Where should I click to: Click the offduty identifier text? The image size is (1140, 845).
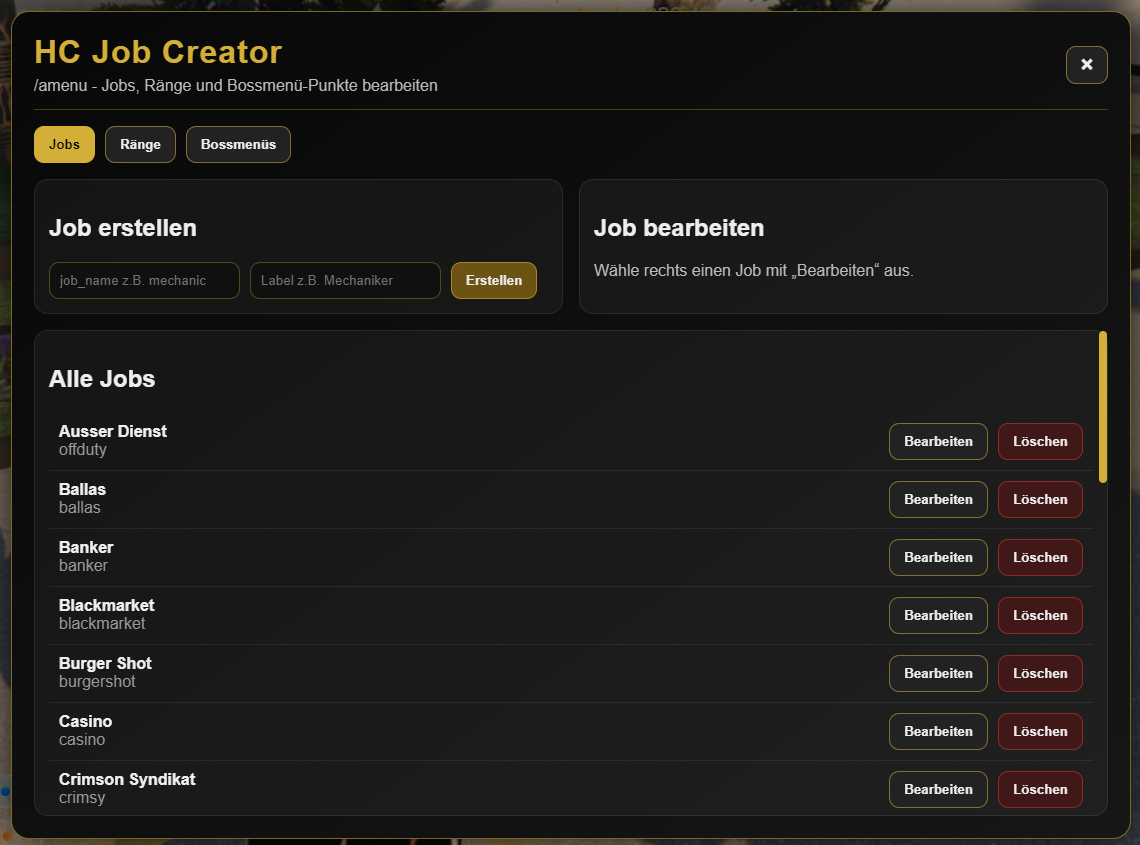83,449
